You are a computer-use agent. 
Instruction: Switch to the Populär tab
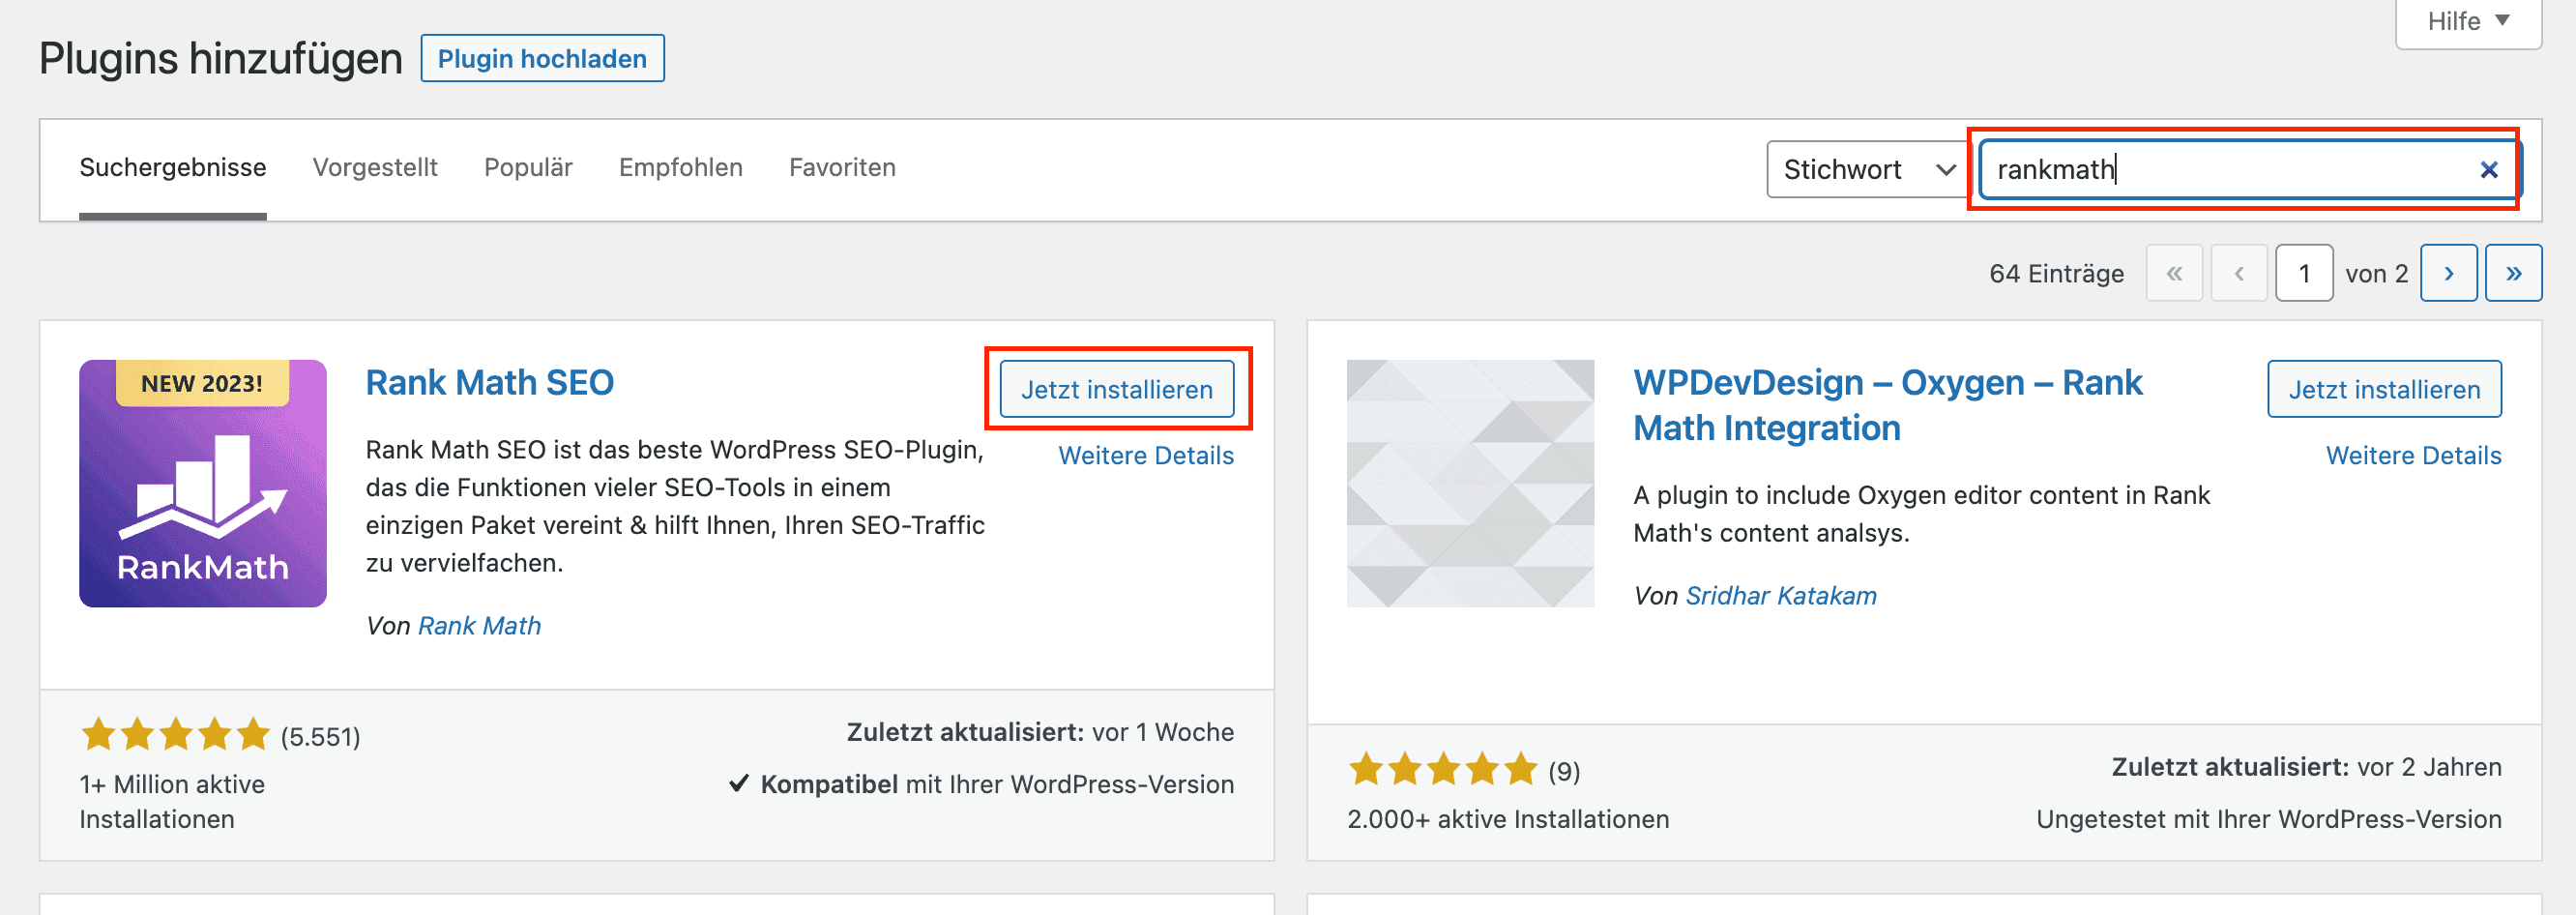[x=528, y=167]
